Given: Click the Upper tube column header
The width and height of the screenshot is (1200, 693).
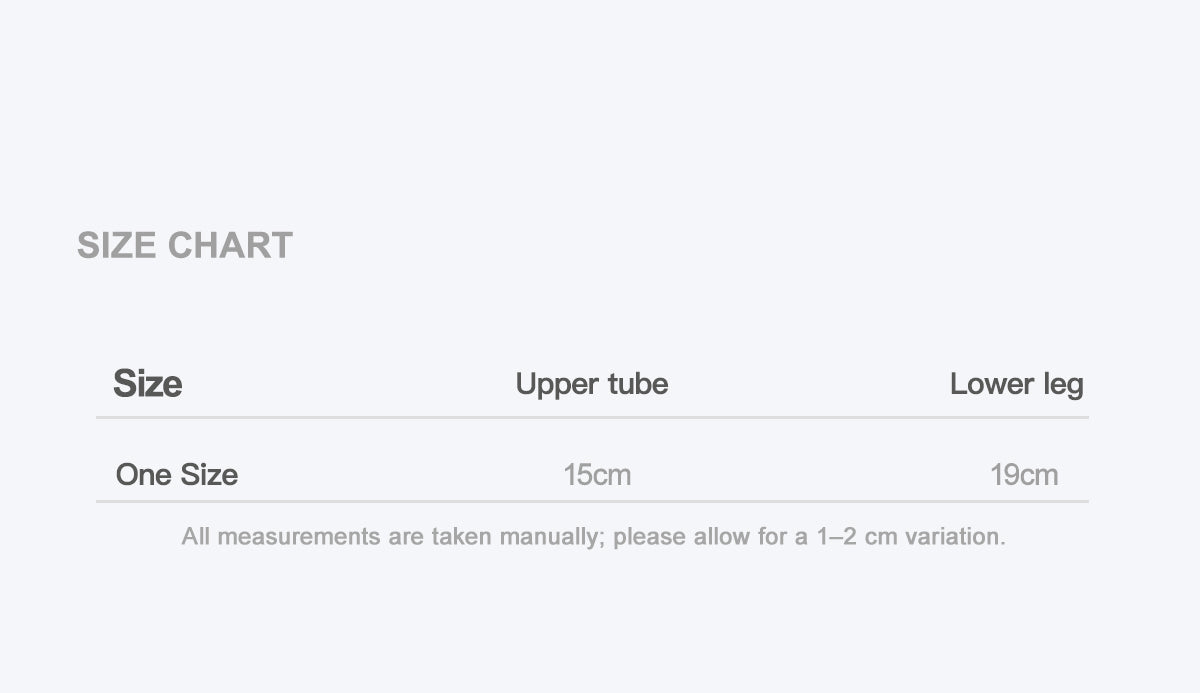Looking at the screenshot, I should pyautogui.click(x=592, y=384).
